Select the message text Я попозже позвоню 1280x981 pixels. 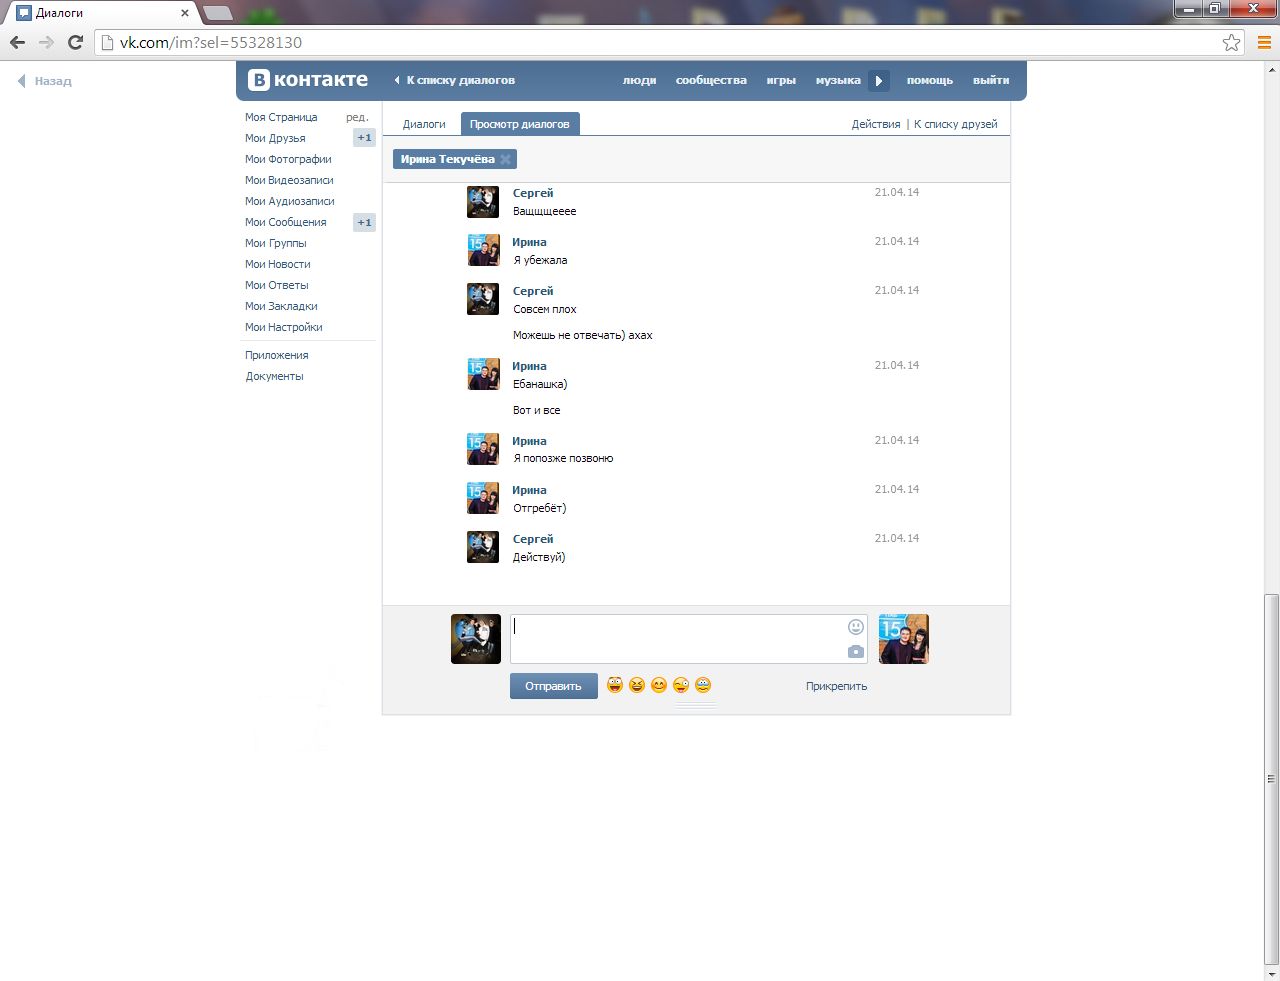point(563,458)
